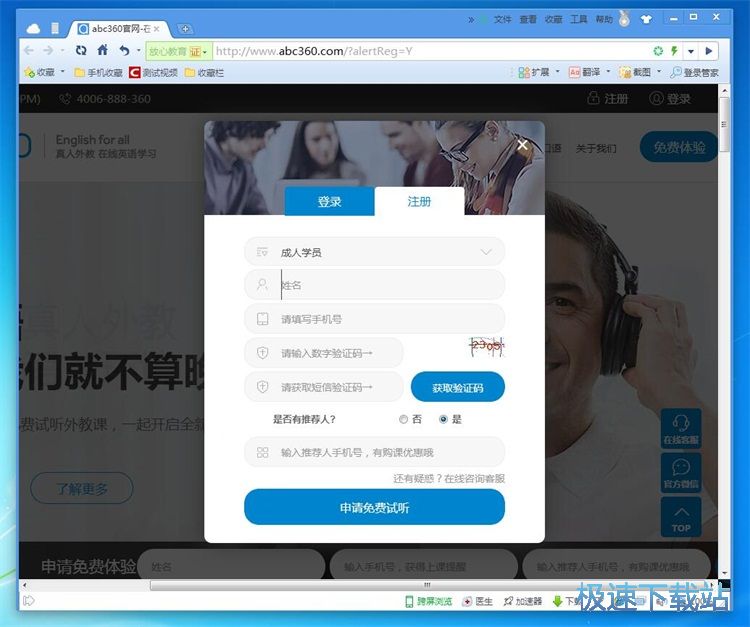Open the 查看 menu
This screenshot has height=627, width=750.
[x=528, y=19]
